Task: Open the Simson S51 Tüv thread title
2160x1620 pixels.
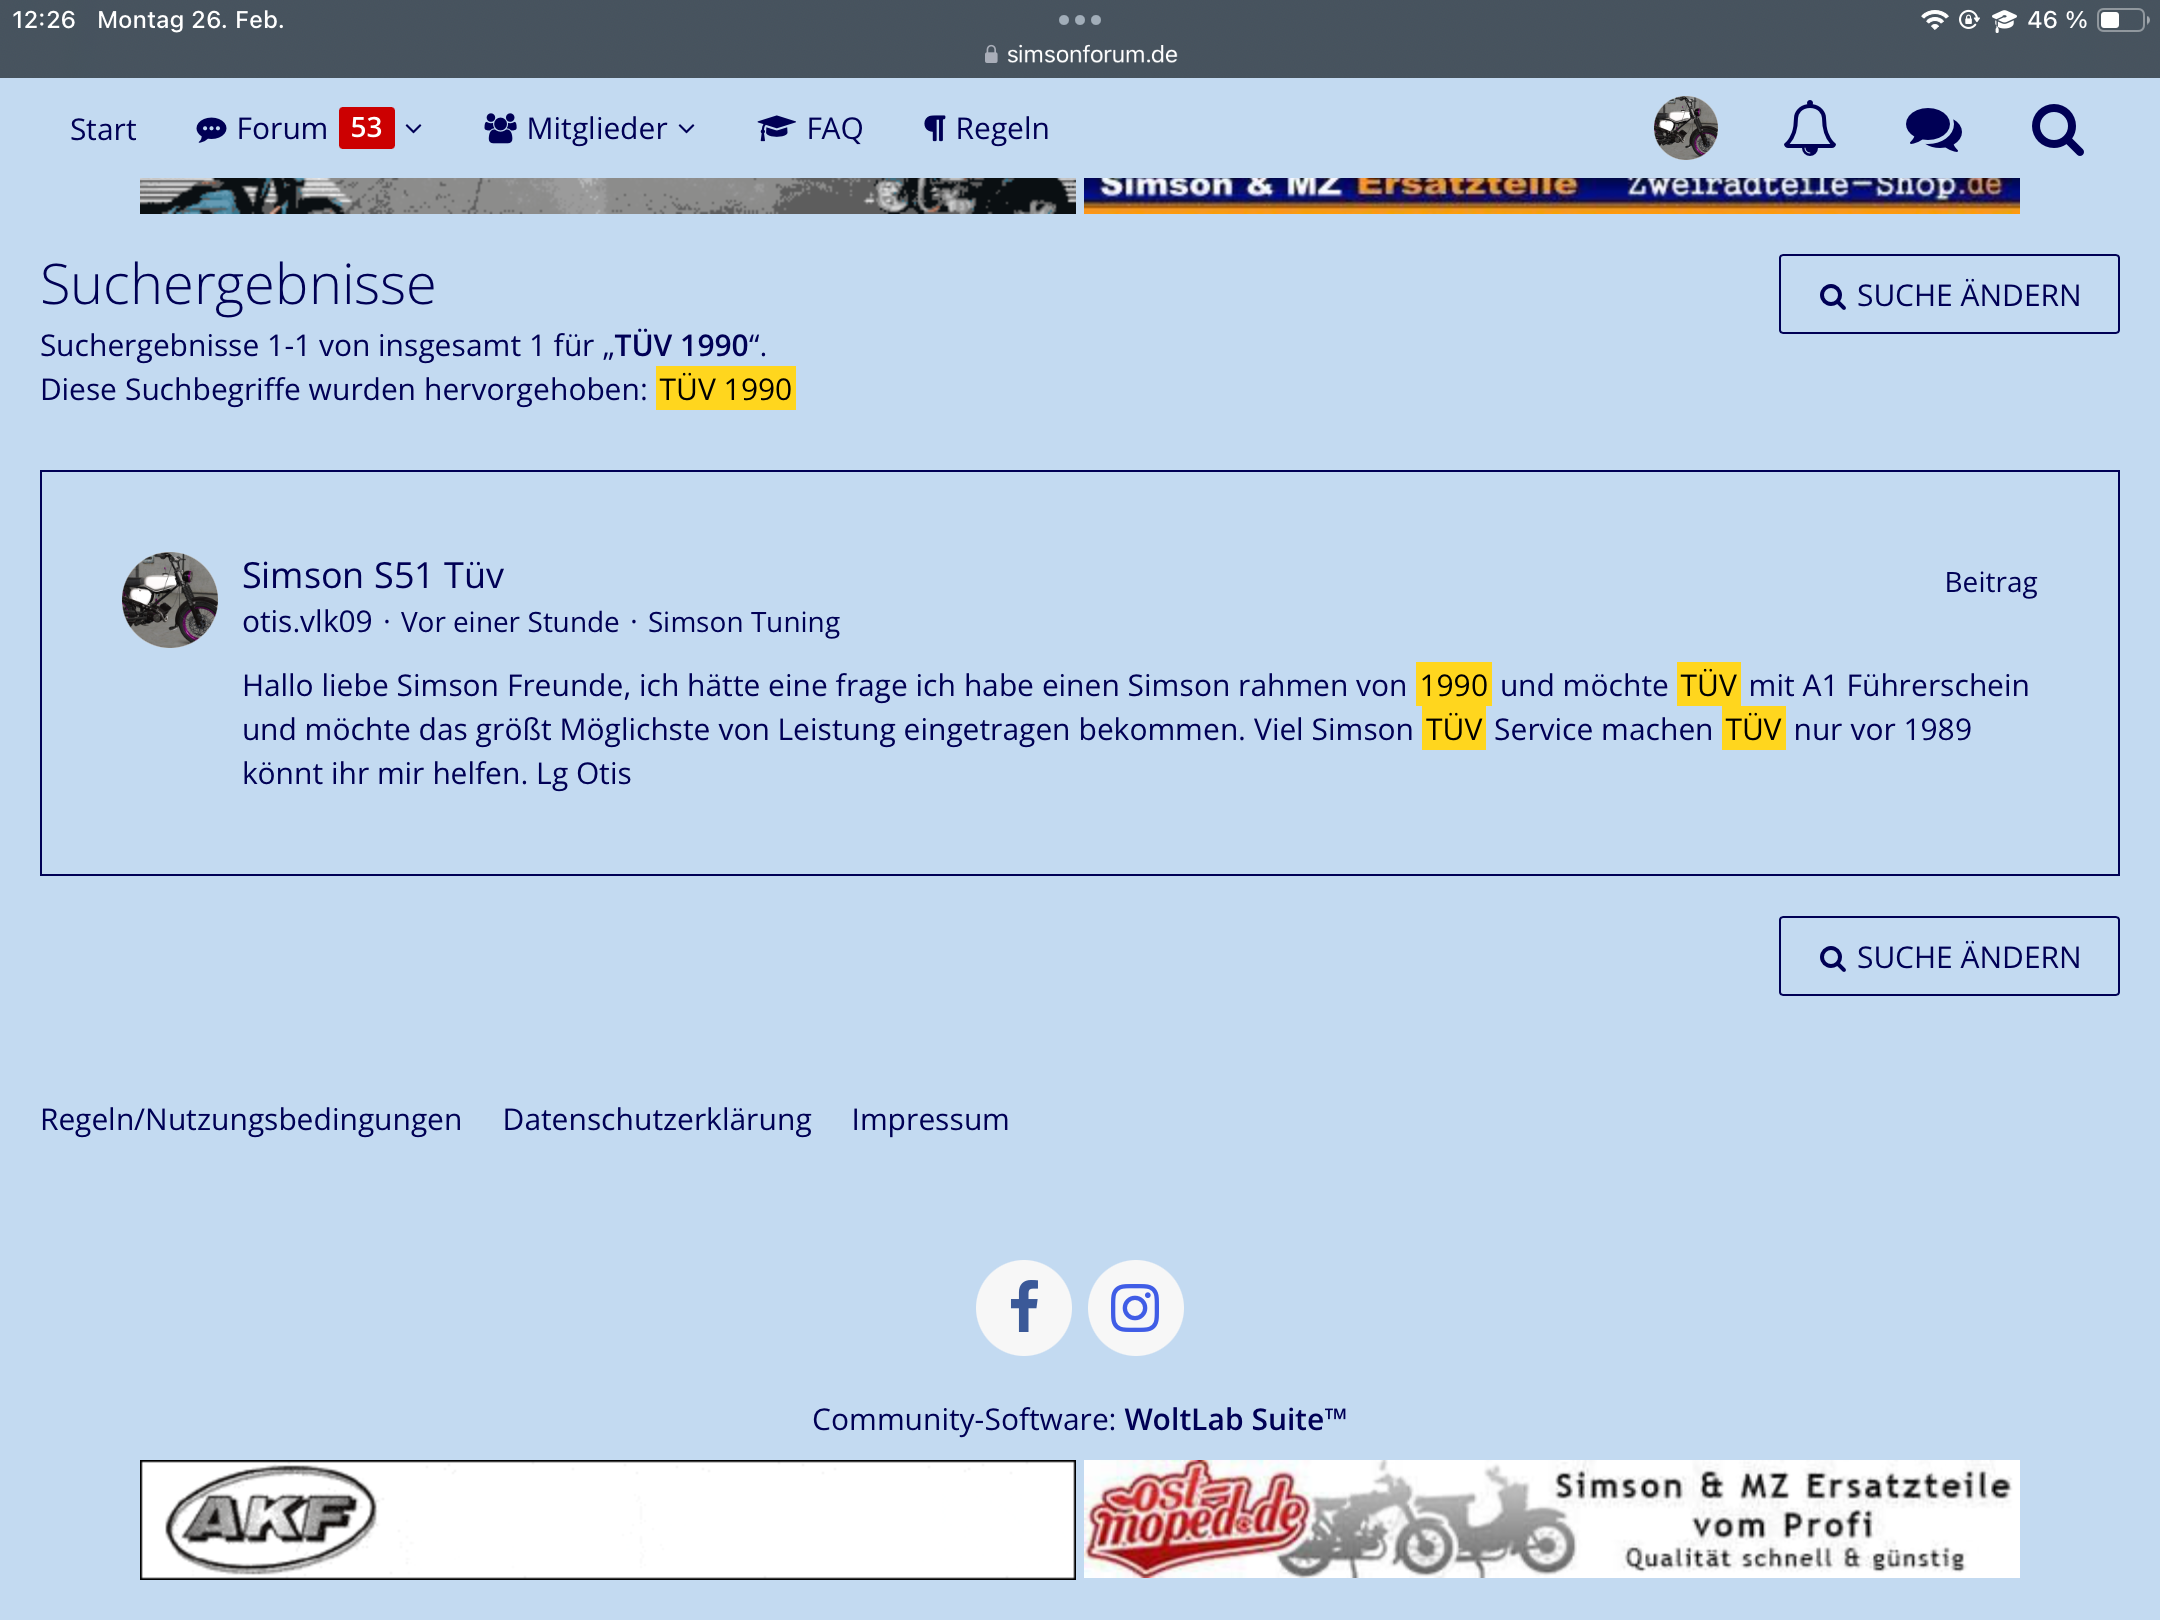Action: 373,575
